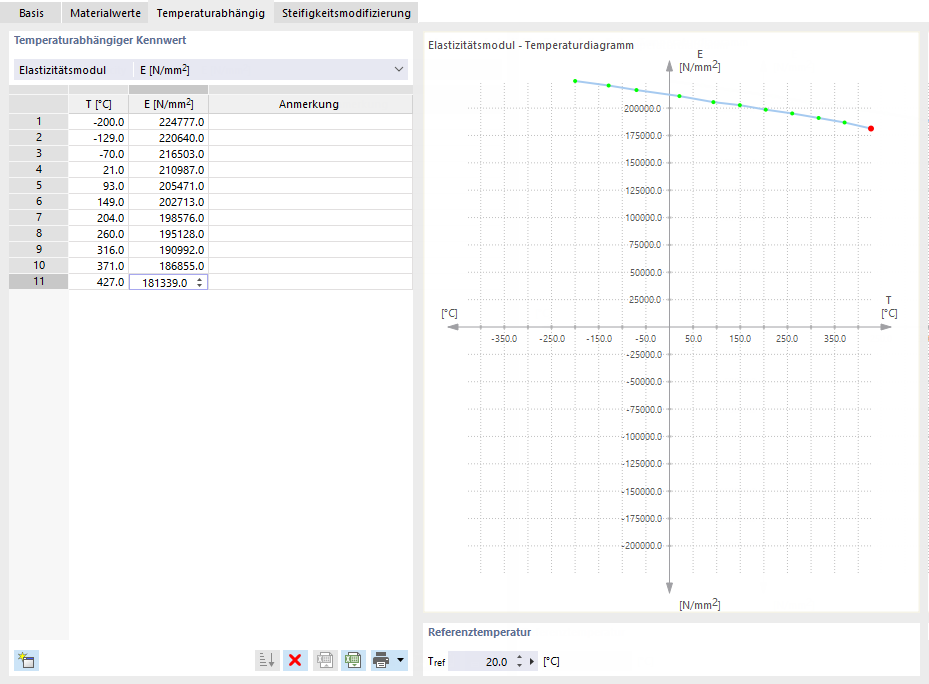
Task: Select the cell with temperature -200.0
Action: click(98, 122)
